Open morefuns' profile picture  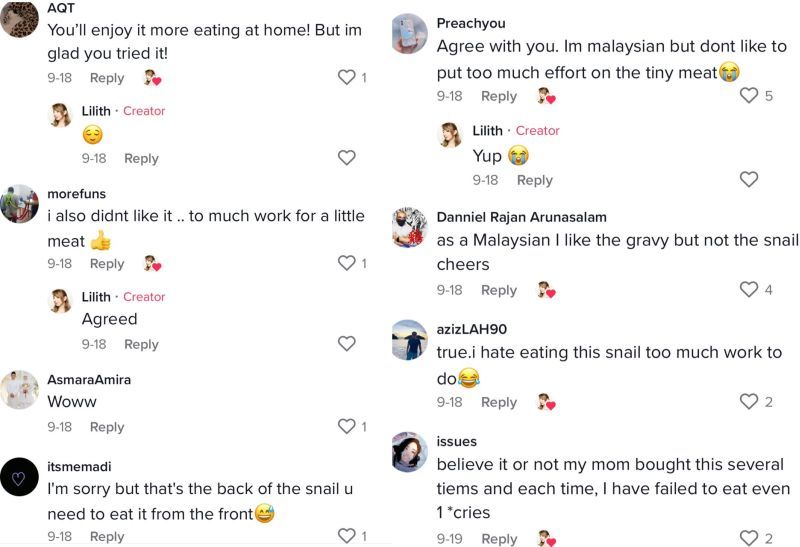click(x=19, y=204)
